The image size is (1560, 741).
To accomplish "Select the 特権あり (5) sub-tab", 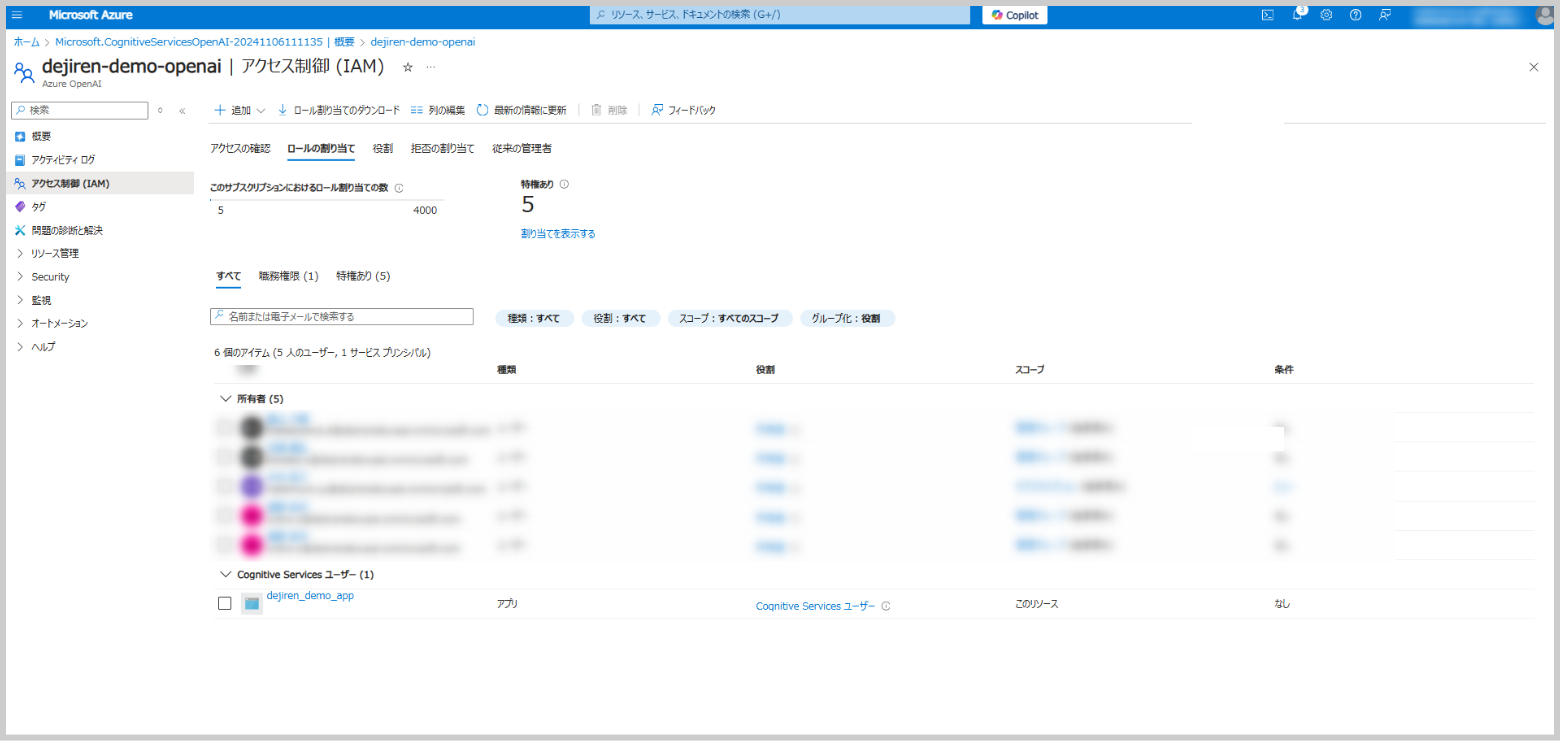I will coord(363,275).
